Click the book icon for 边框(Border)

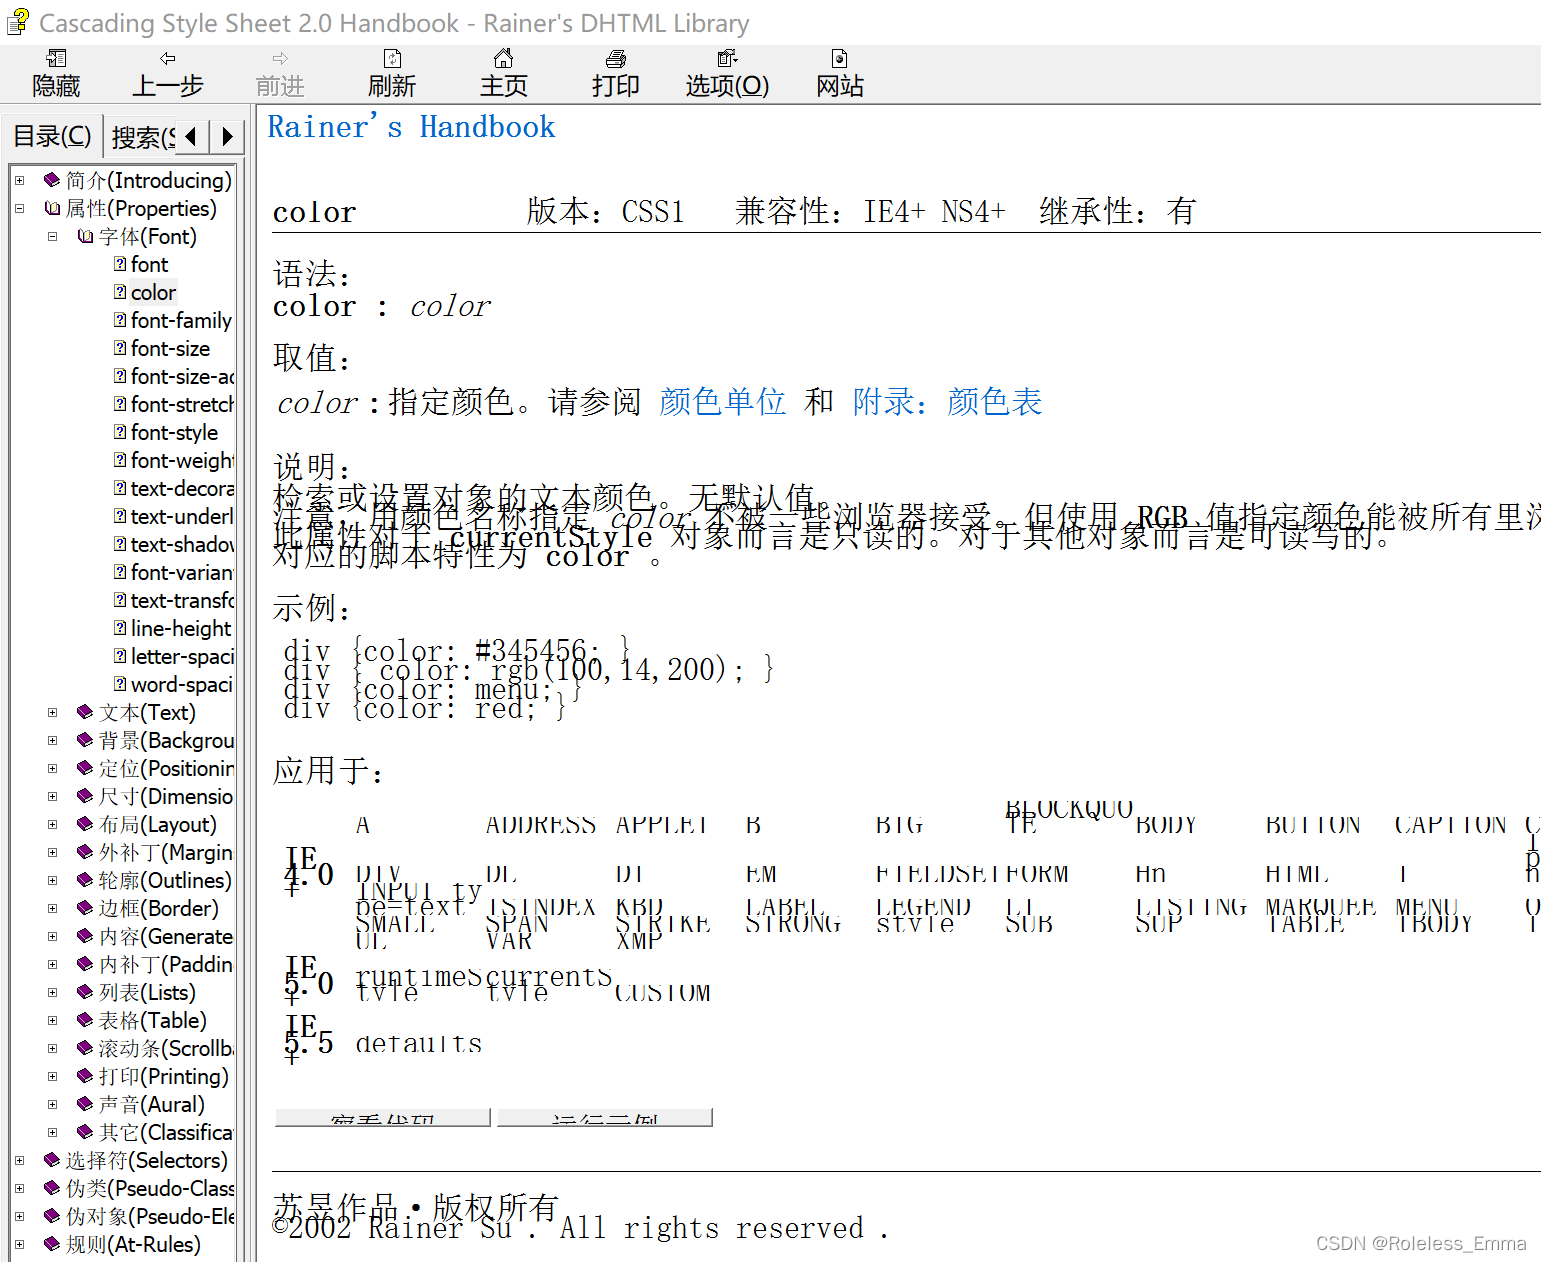[86, 908]
